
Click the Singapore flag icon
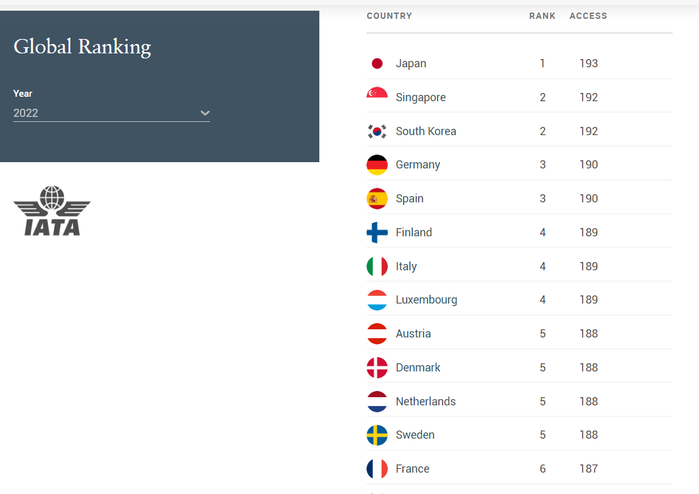click(377, 97)
